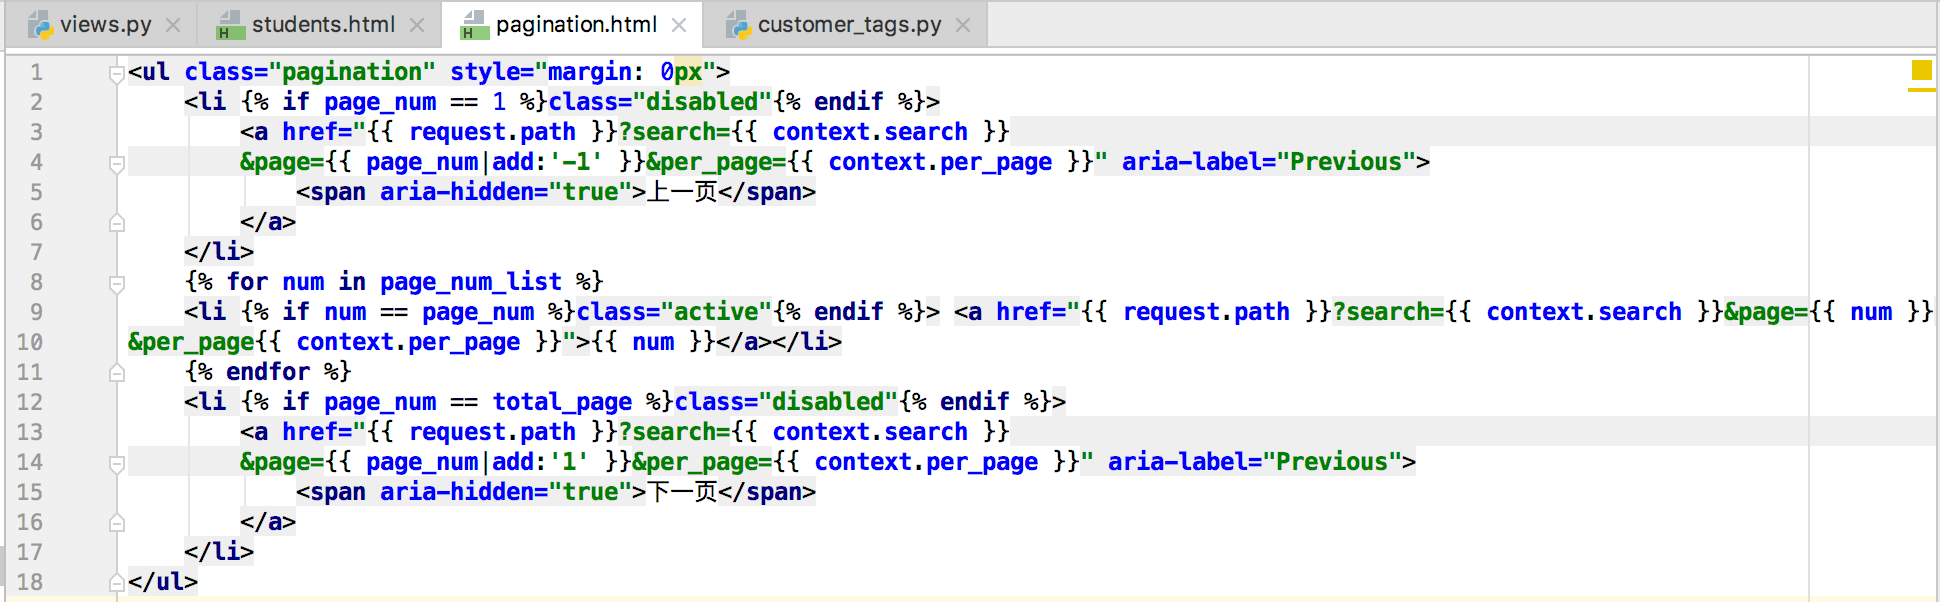This screenshot has height=602, width=1940.
Task: Click line number 9 in the gutter
Action: tap(36, 312)
